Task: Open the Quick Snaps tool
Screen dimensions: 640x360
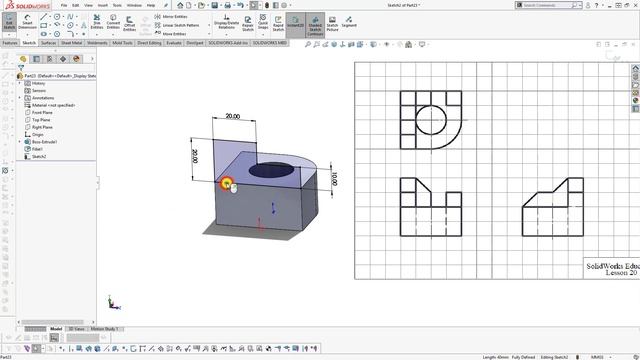Action: 263,22
